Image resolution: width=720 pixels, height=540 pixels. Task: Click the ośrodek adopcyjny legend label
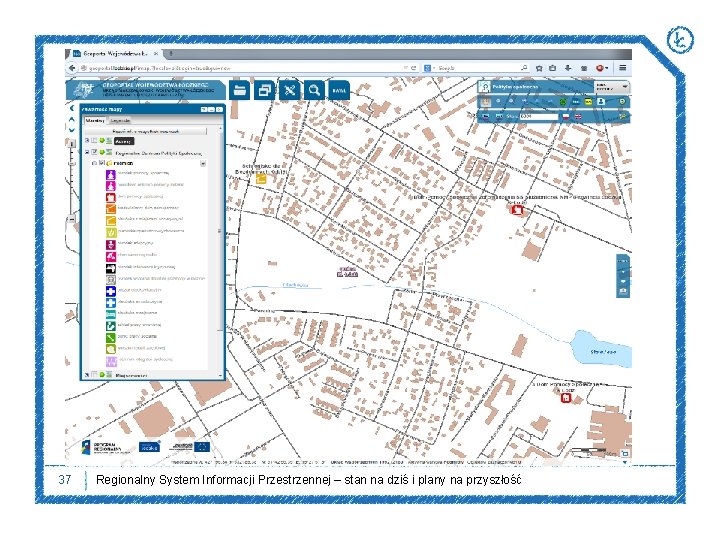135,242
